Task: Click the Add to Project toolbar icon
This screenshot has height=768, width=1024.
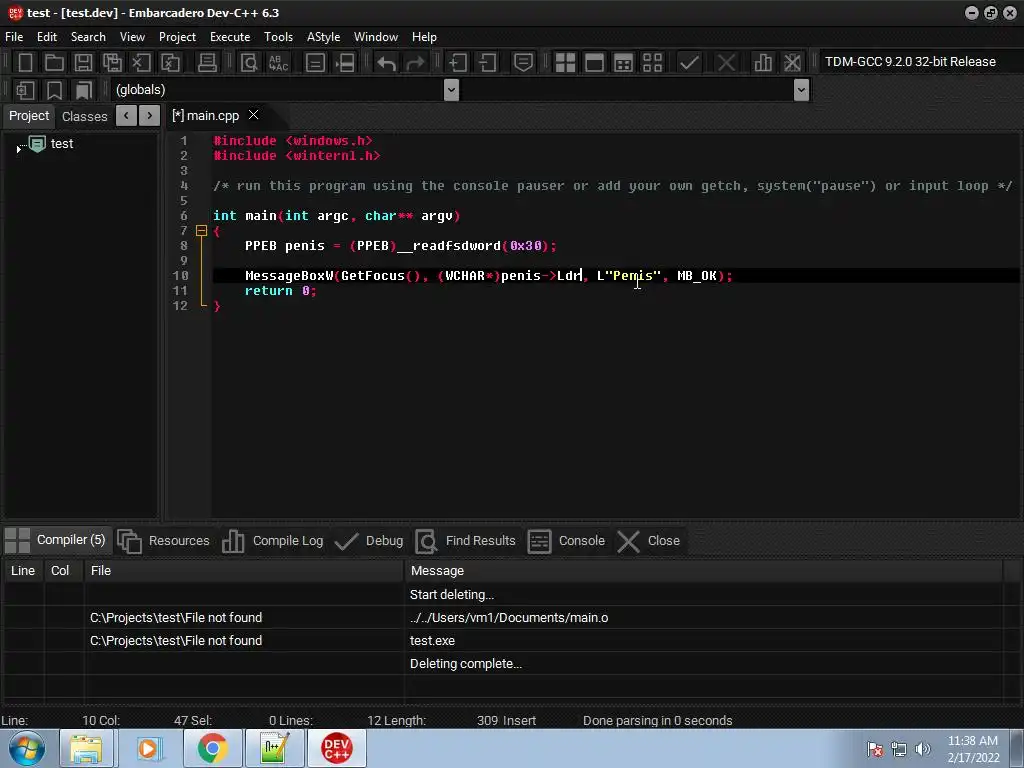Action: pyautogui.click(x=458, y=63)
